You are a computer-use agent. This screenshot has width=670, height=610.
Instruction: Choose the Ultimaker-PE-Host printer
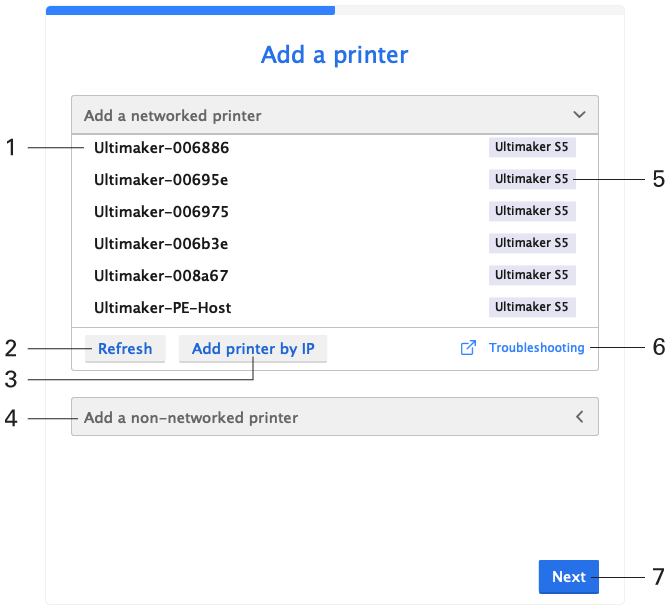[163, 308]
